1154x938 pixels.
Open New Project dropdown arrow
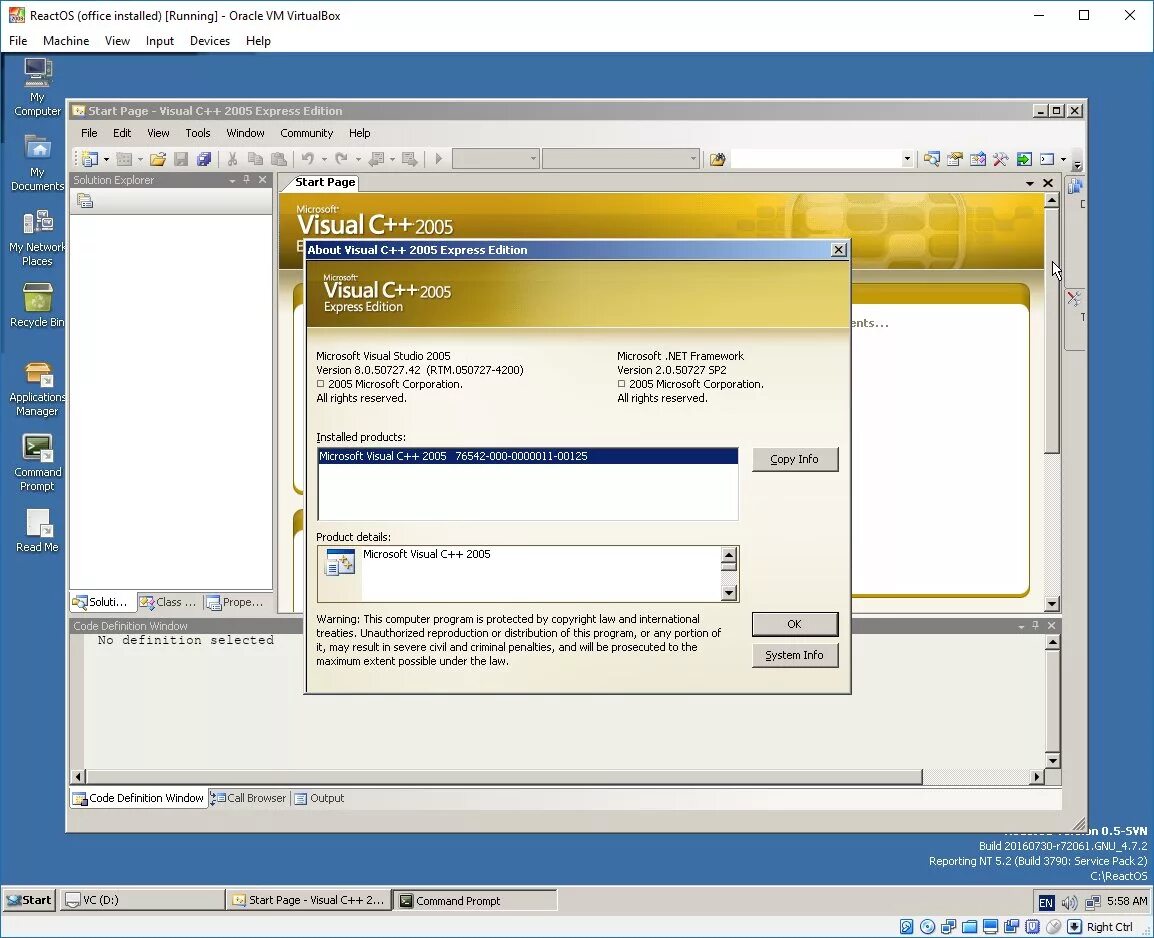click(x=106, y=159)
